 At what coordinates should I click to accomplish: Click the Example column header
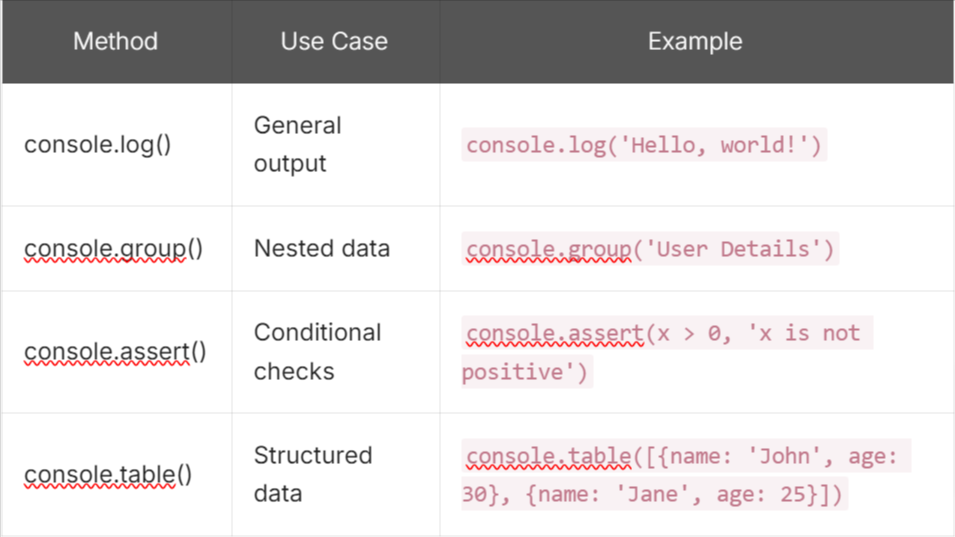(x=695, y=41)
